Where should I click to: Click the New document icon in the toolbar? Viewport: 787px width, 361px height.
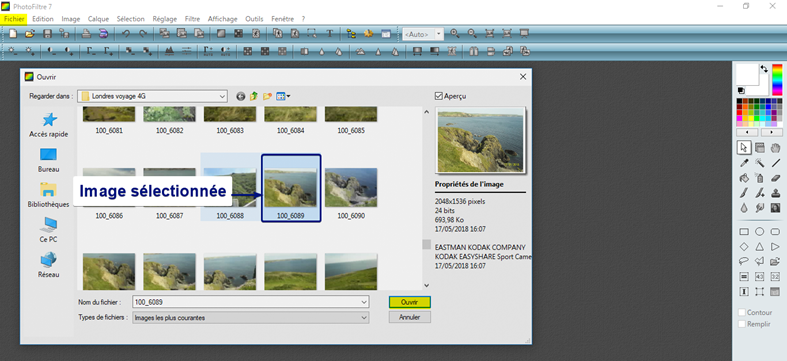(x=13, y=34)
